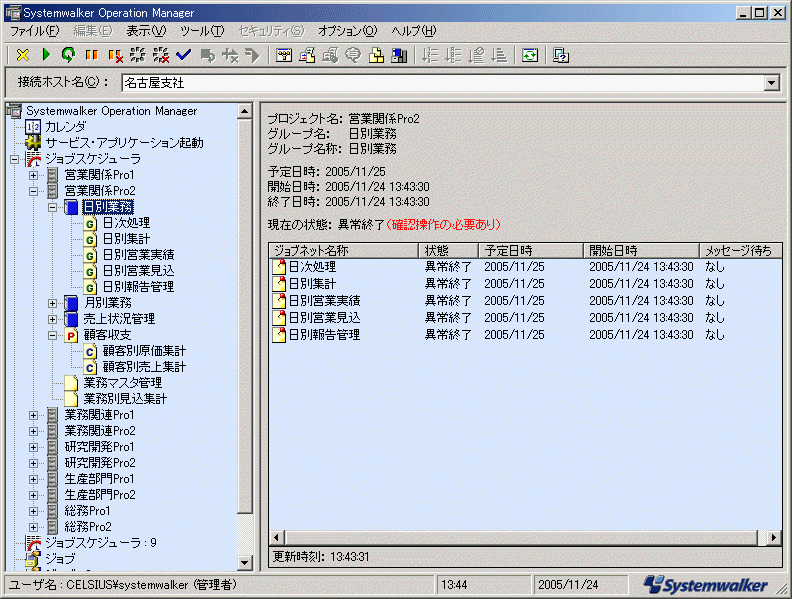Click the orange bars with red X icon
Viewport: 792px width, 599px height.
click(115, 55)
